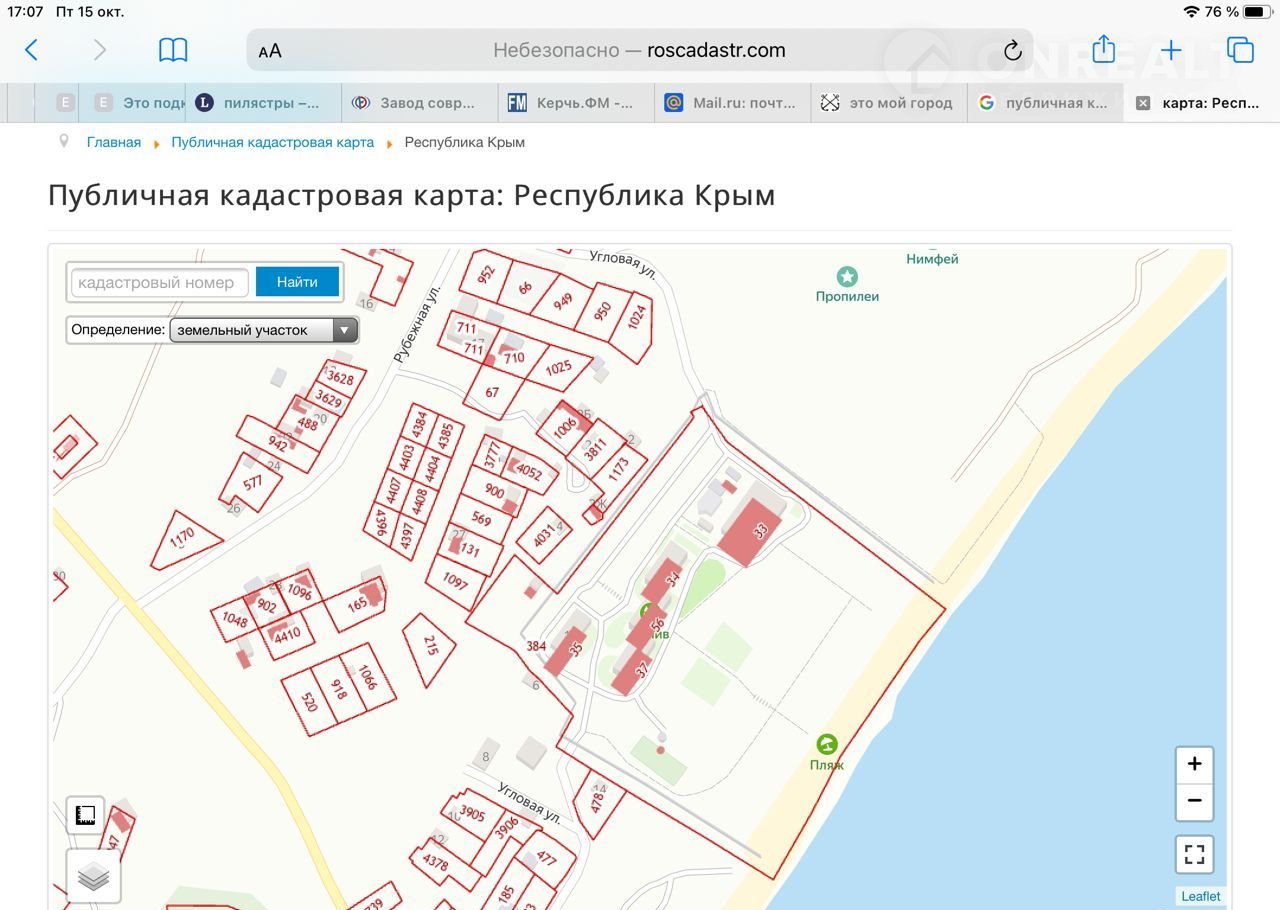
Task: Open the Safari share sheet icon
Action: [1103, 50]
